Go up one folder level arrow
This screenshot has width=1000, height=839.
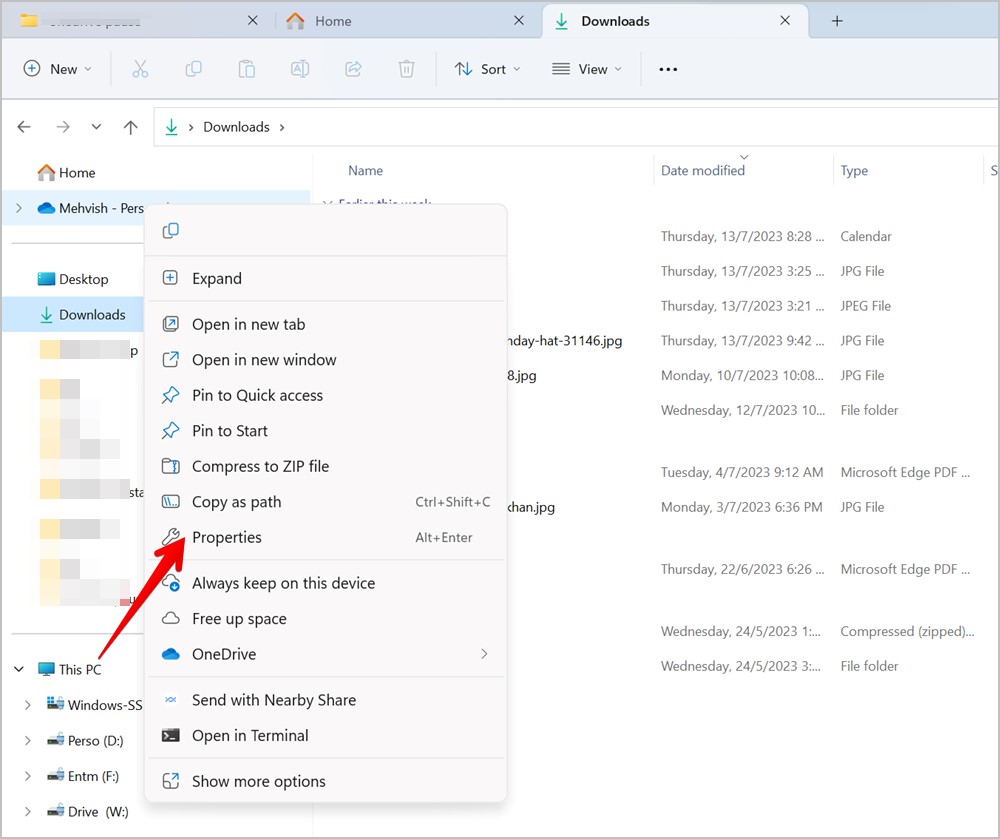click(131, 127)
